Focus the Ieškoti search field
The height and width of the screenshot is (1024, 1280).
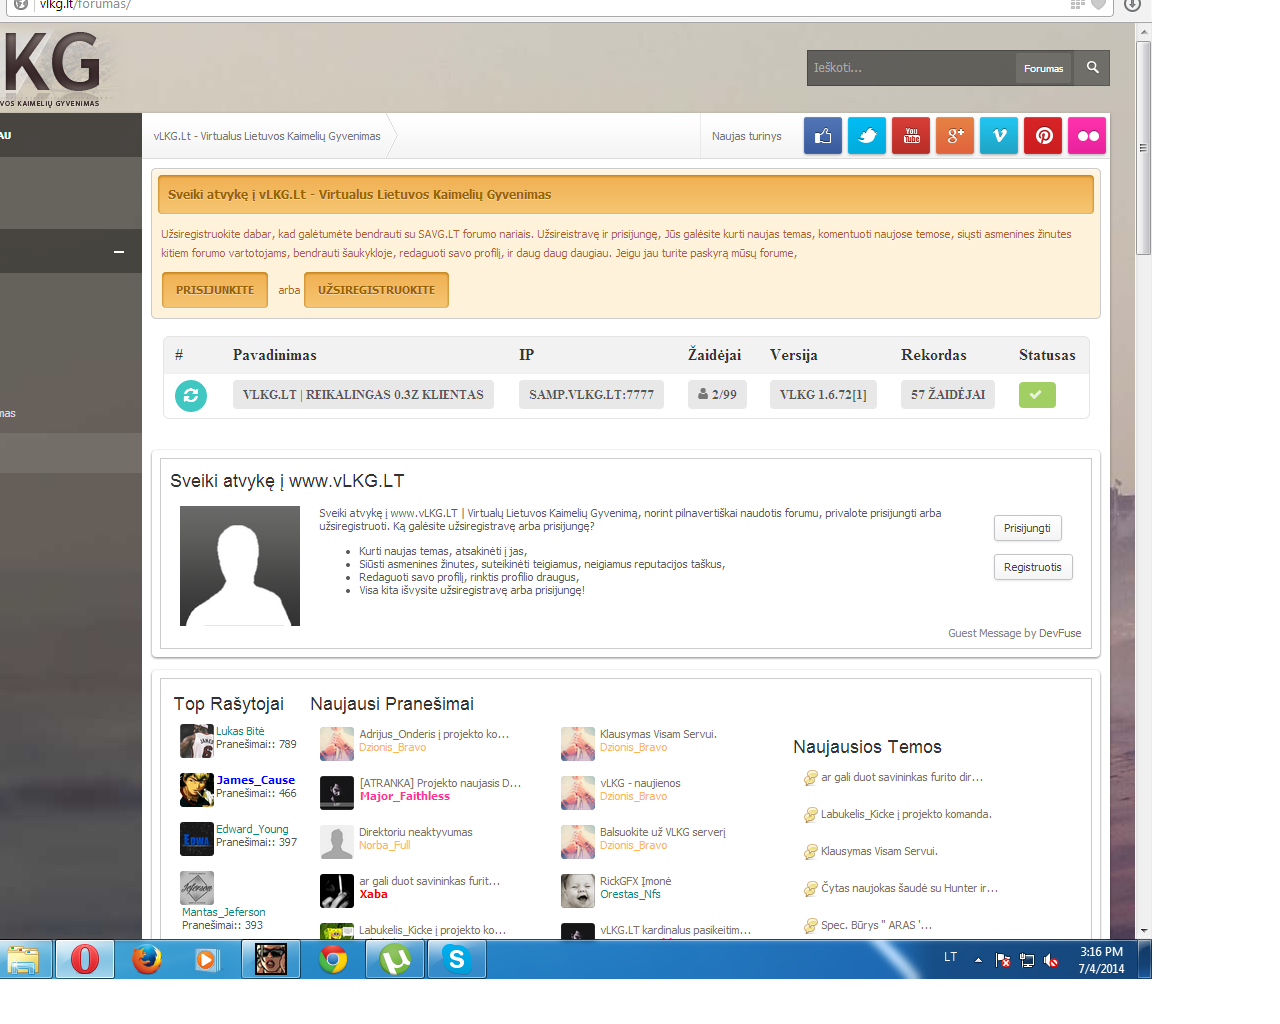point(911,68)
